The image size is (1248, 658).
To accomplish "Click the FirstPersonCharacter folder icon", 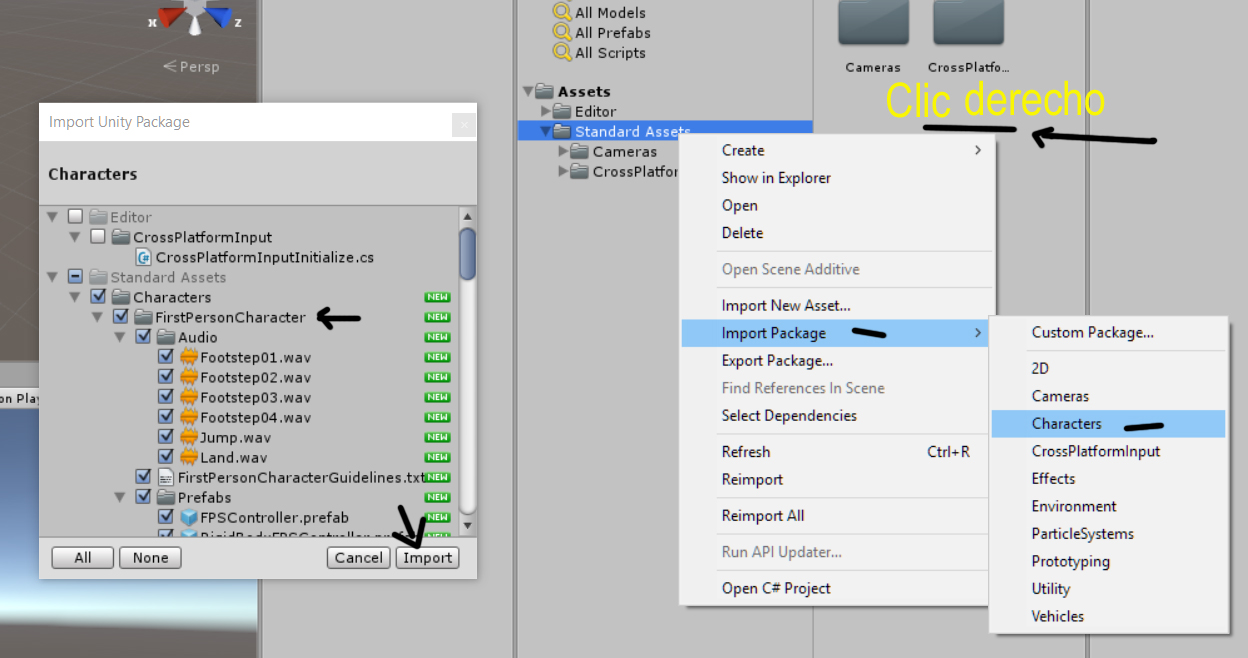I will point(144,317).
